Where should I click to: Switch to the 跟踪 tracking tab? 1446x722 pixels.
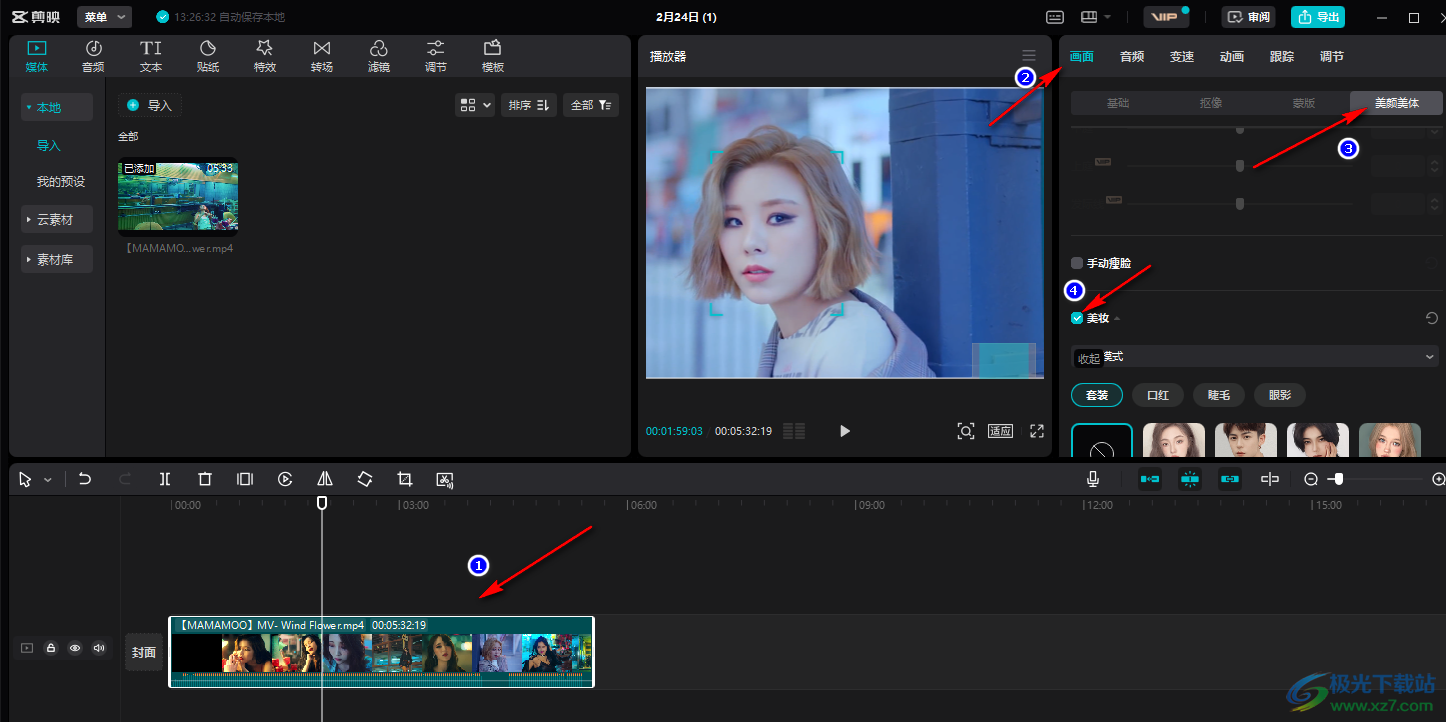coord(1282,57)
